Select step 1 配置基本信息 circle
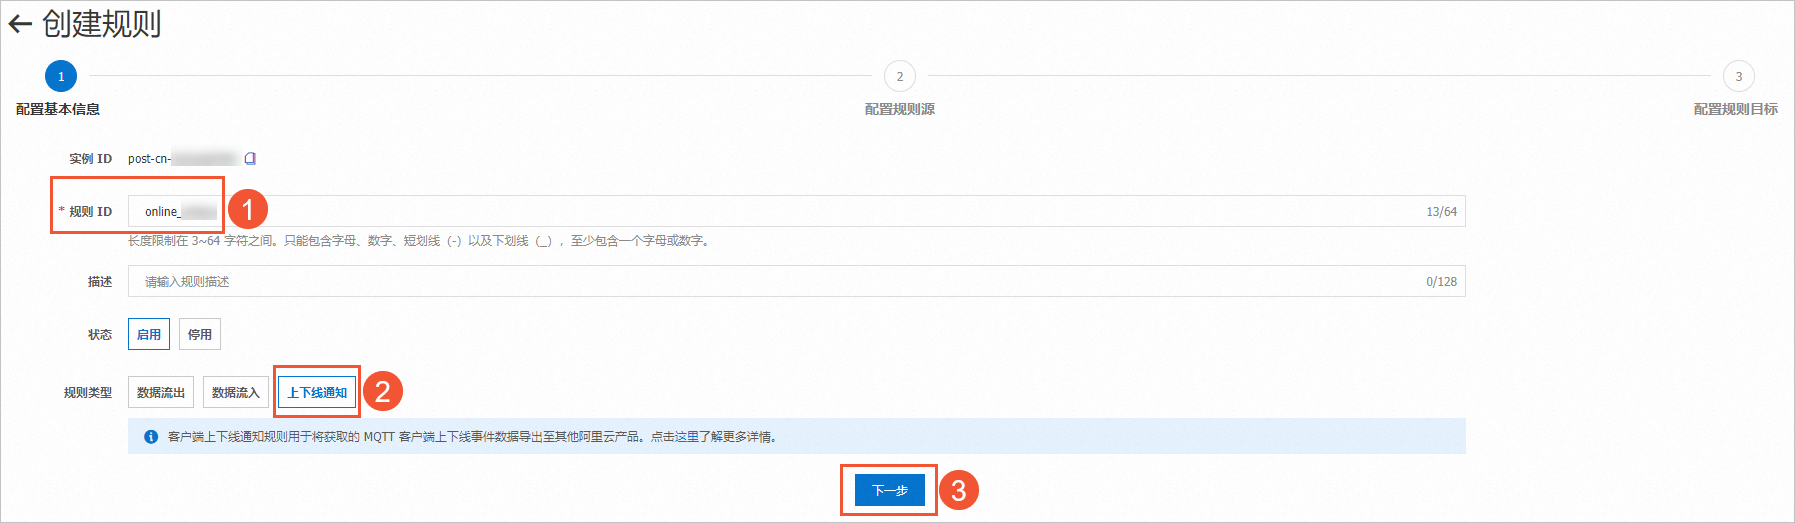 tap(61, 76)
